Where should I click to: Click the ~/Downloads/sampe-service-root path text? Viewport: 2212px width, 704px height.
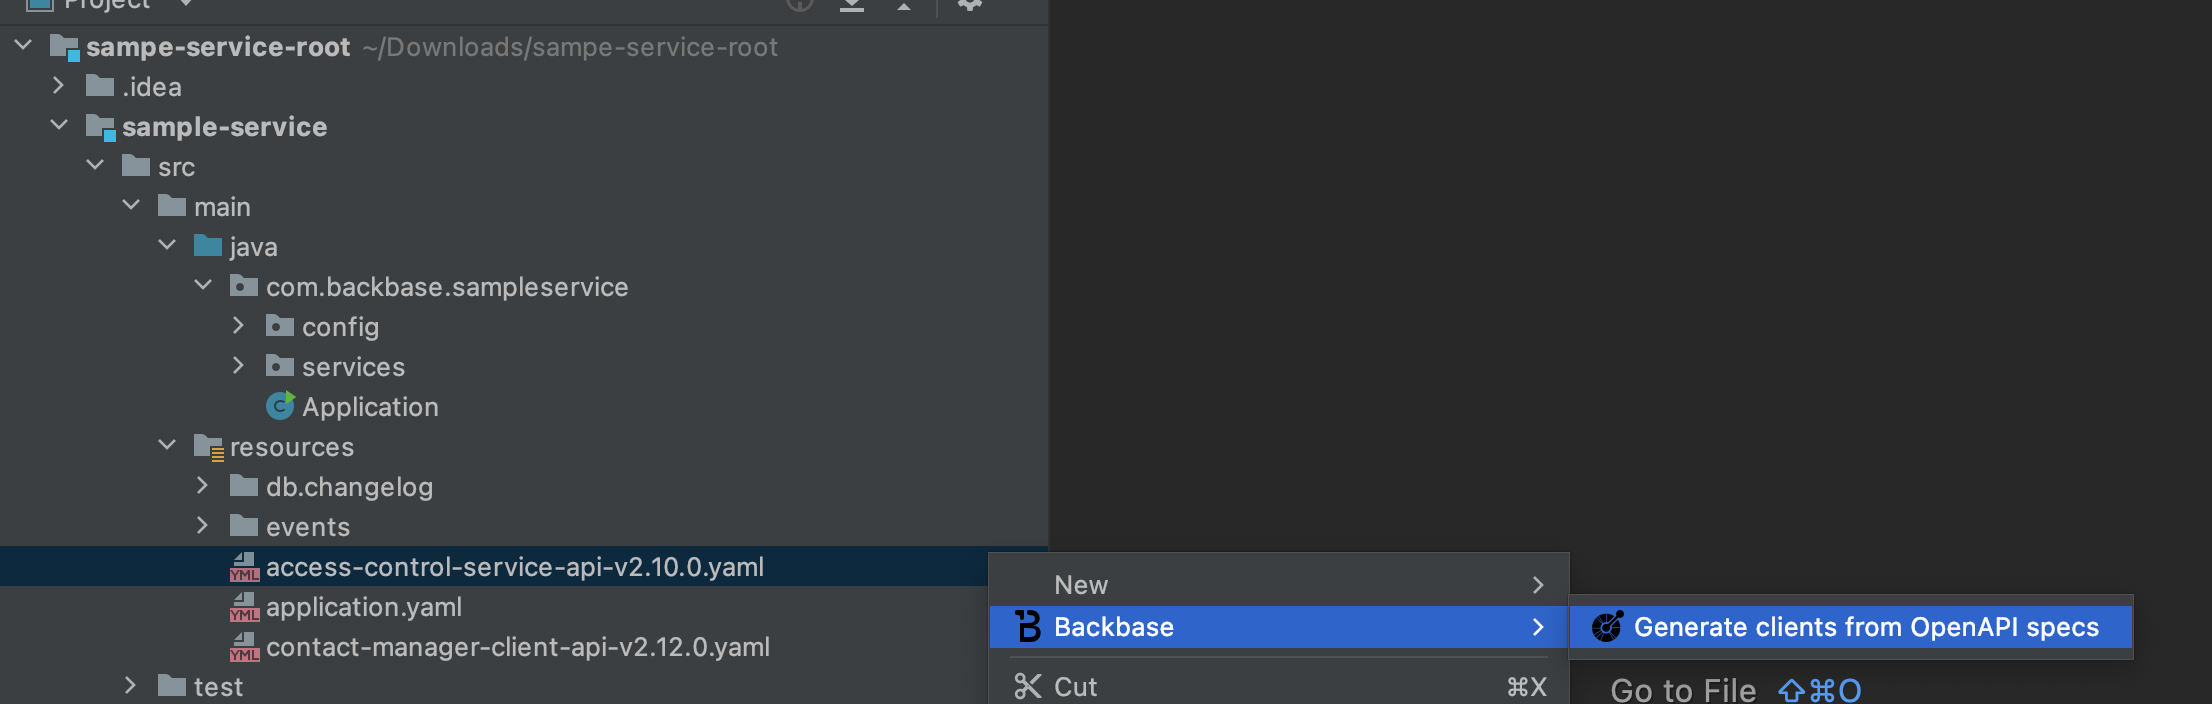click(570, 47)
